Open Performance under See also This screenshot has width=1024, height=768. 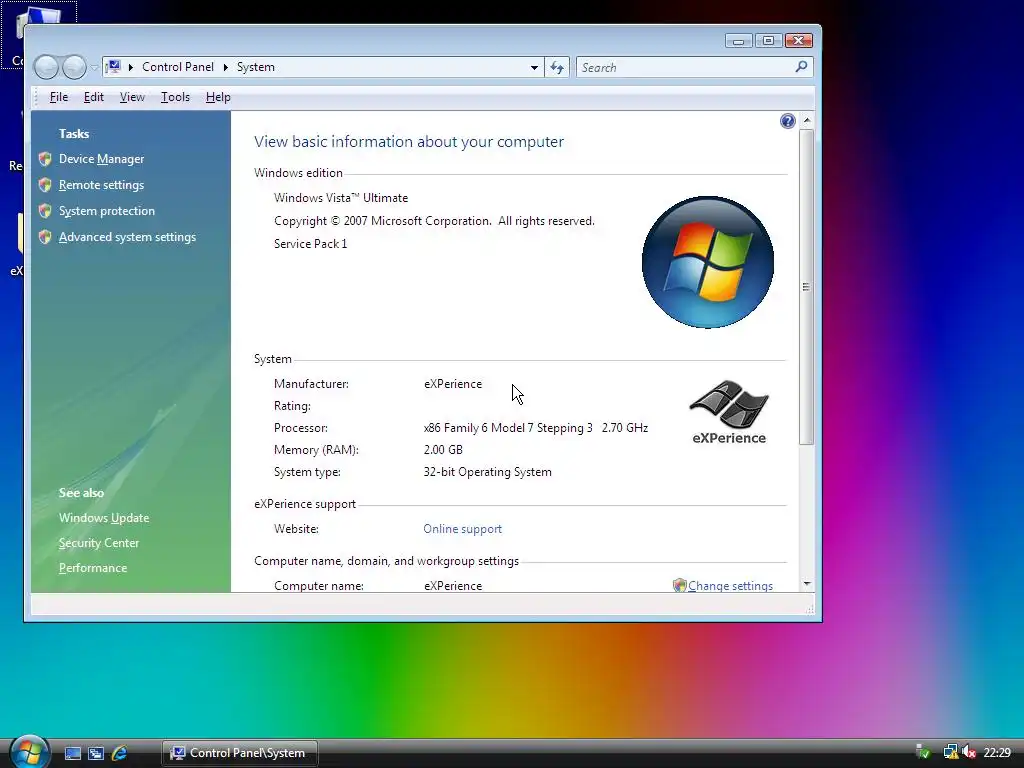pyautogui.click(x=93, y=568)
